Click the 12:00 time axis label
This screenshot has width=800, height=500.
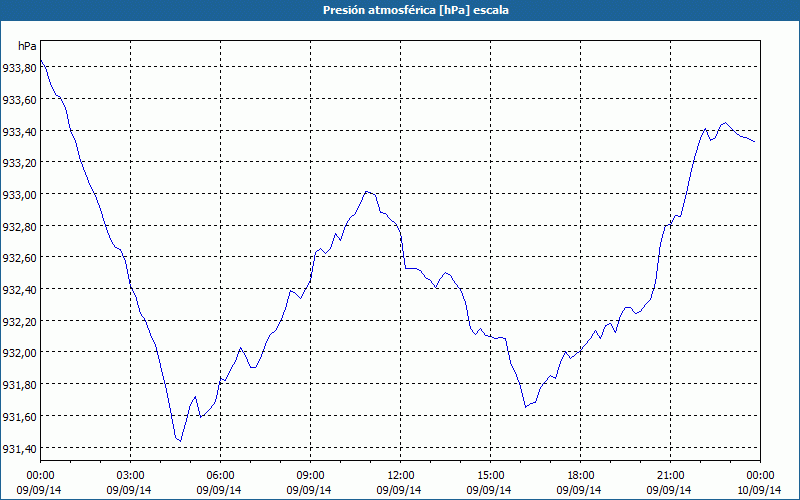click(x=401, y=476)
